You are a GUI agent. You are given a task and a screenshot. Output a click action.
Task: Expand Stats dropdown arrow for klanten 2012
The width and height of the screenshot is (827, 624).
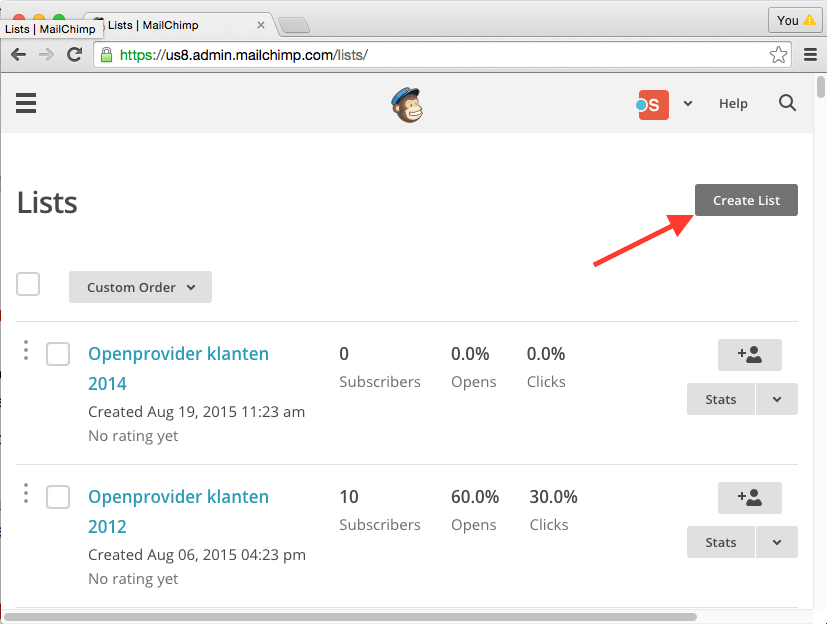pos(777,542)
